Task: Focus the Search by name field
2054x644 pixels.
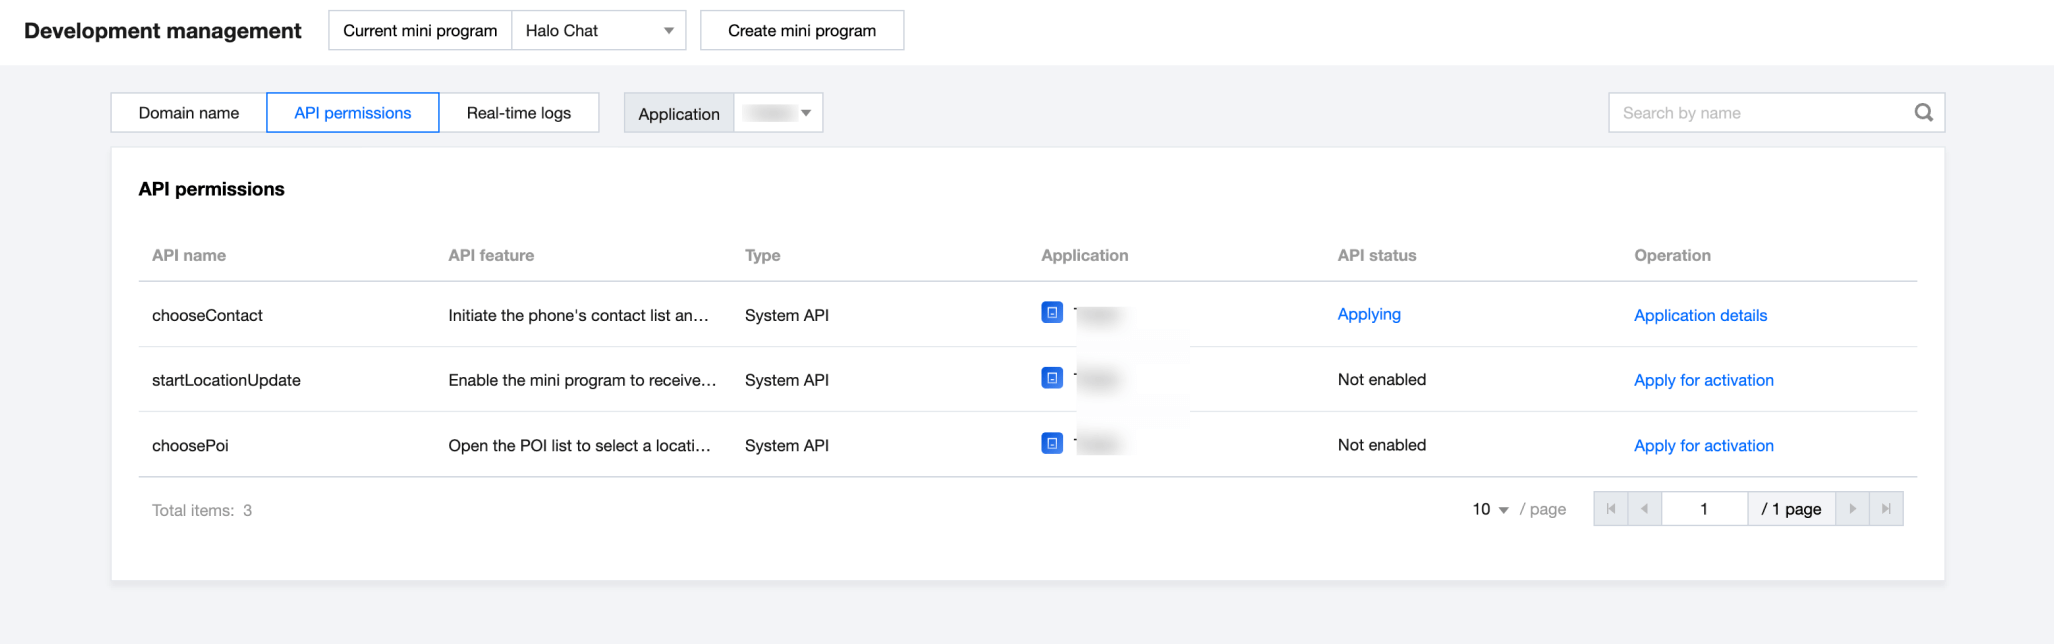Action: (1760, 113)
